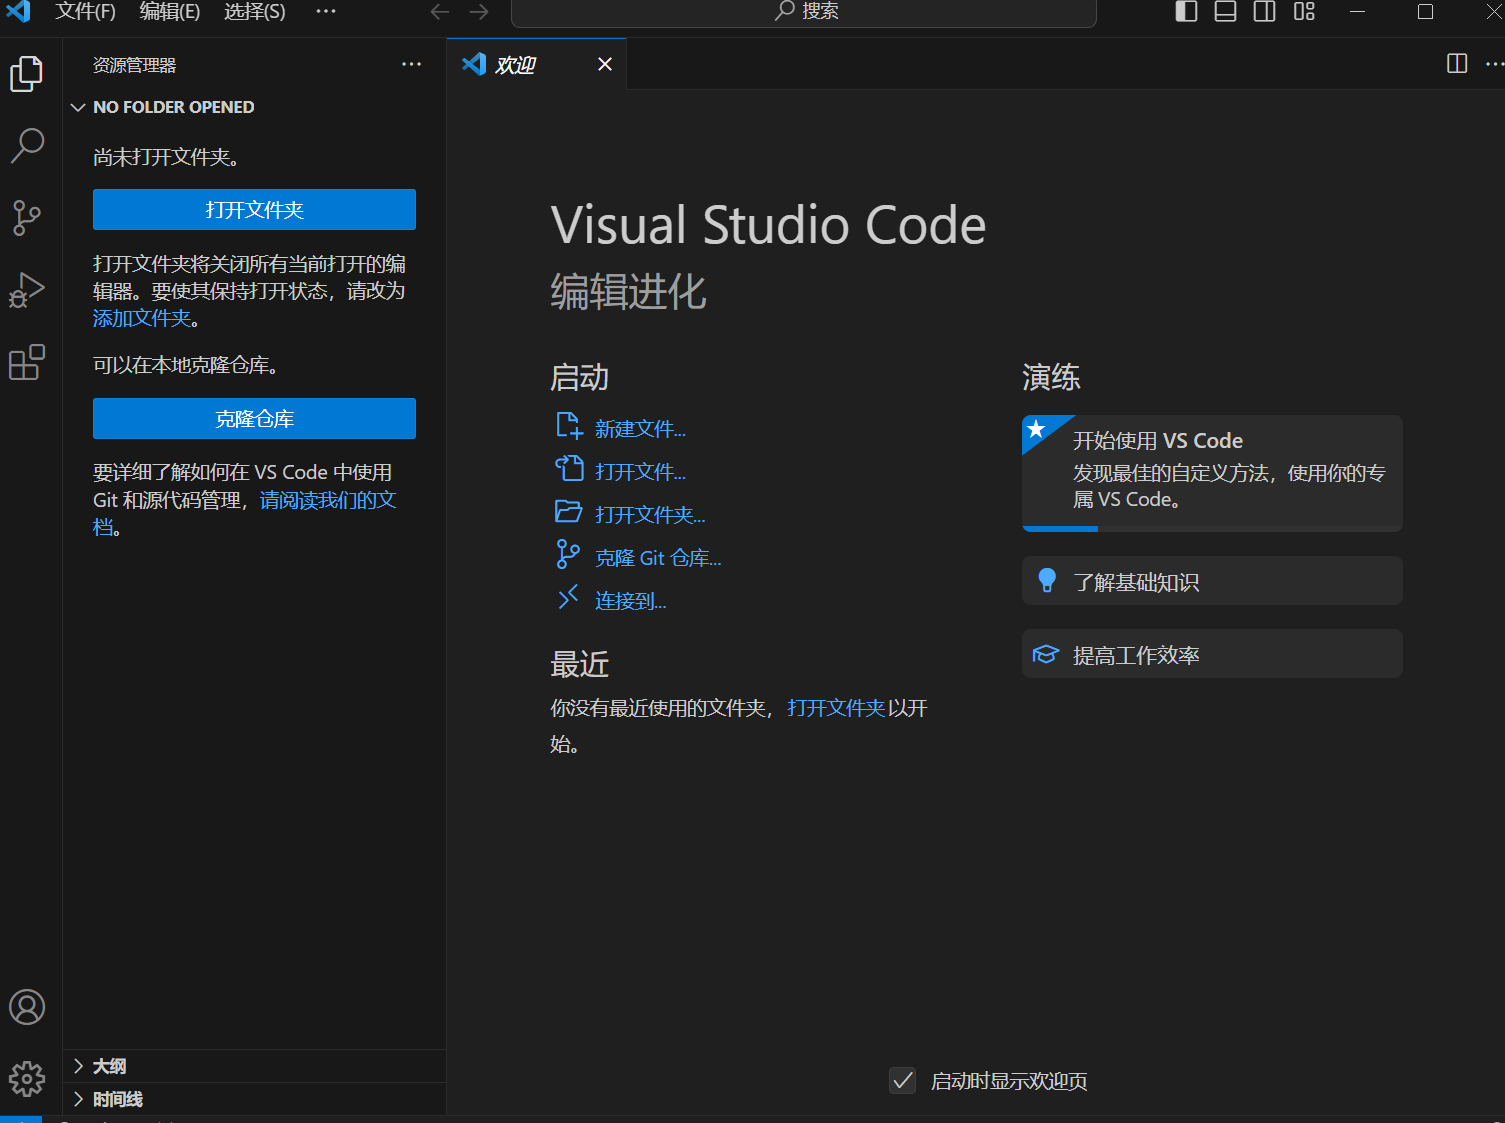Open the 提高工作效率 walkthrough
The height and width of the screenshot is (1123, 1505).
[x=1212, y=654]
